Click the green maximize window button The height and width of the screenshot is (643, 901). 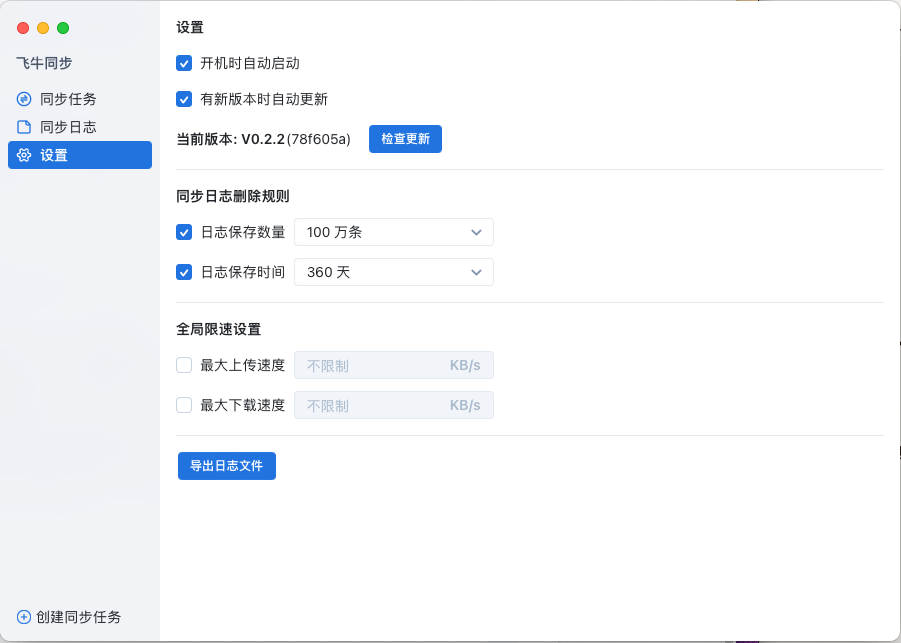tap(63, 28)
